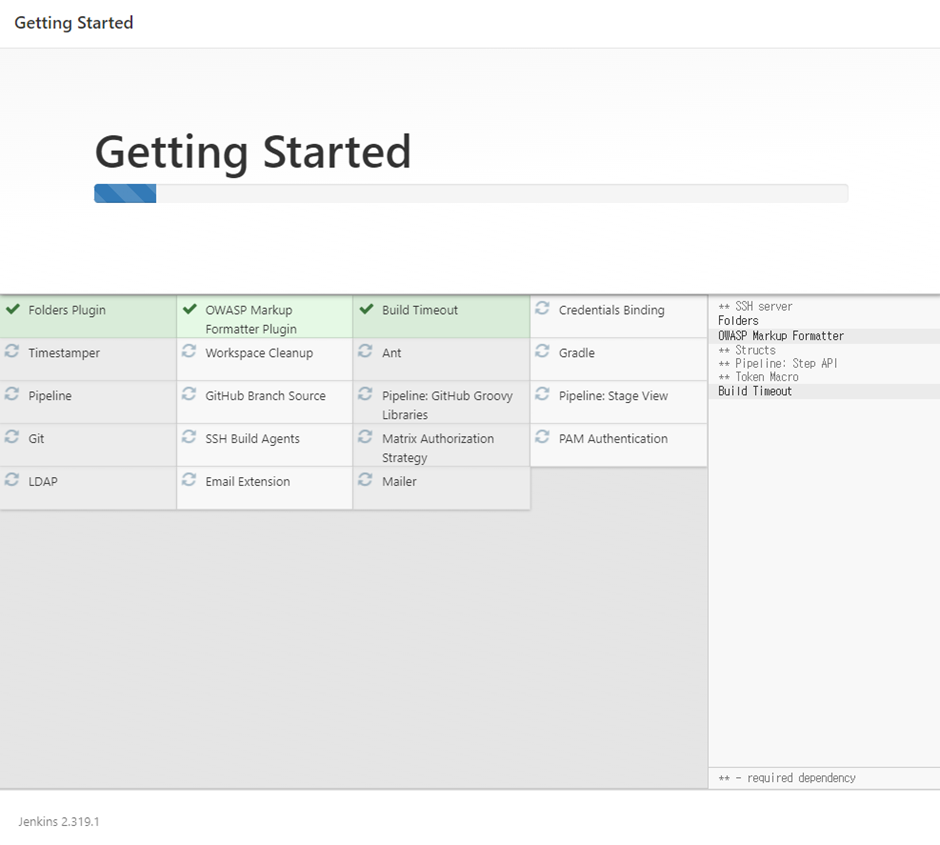Click the '** - required dependency' legend
This screenshot has width=940, height=845.
coord(787,778)
